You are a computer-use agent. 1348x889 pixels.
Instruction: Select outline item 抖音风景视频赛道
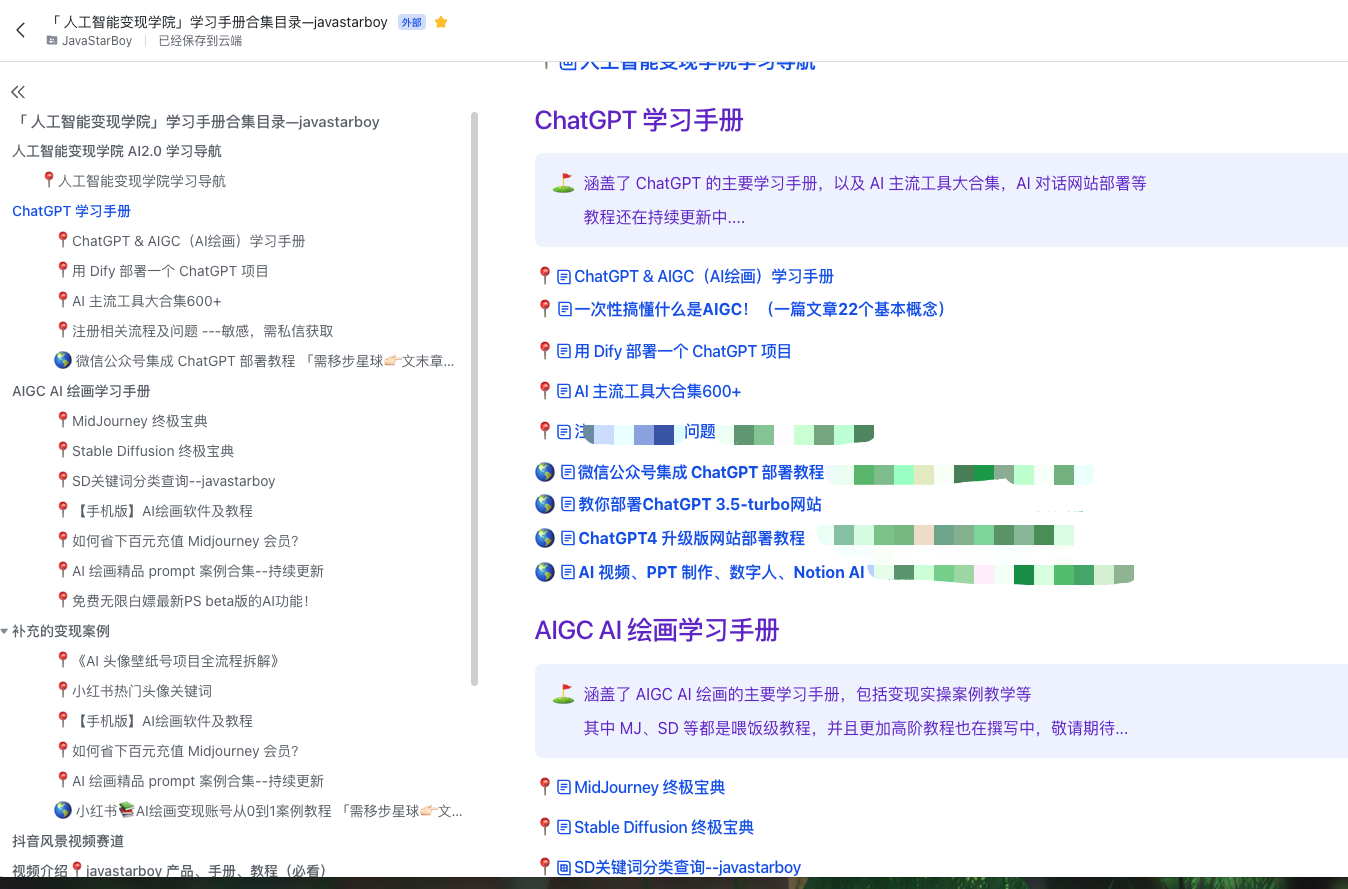(x=68, y=841)
